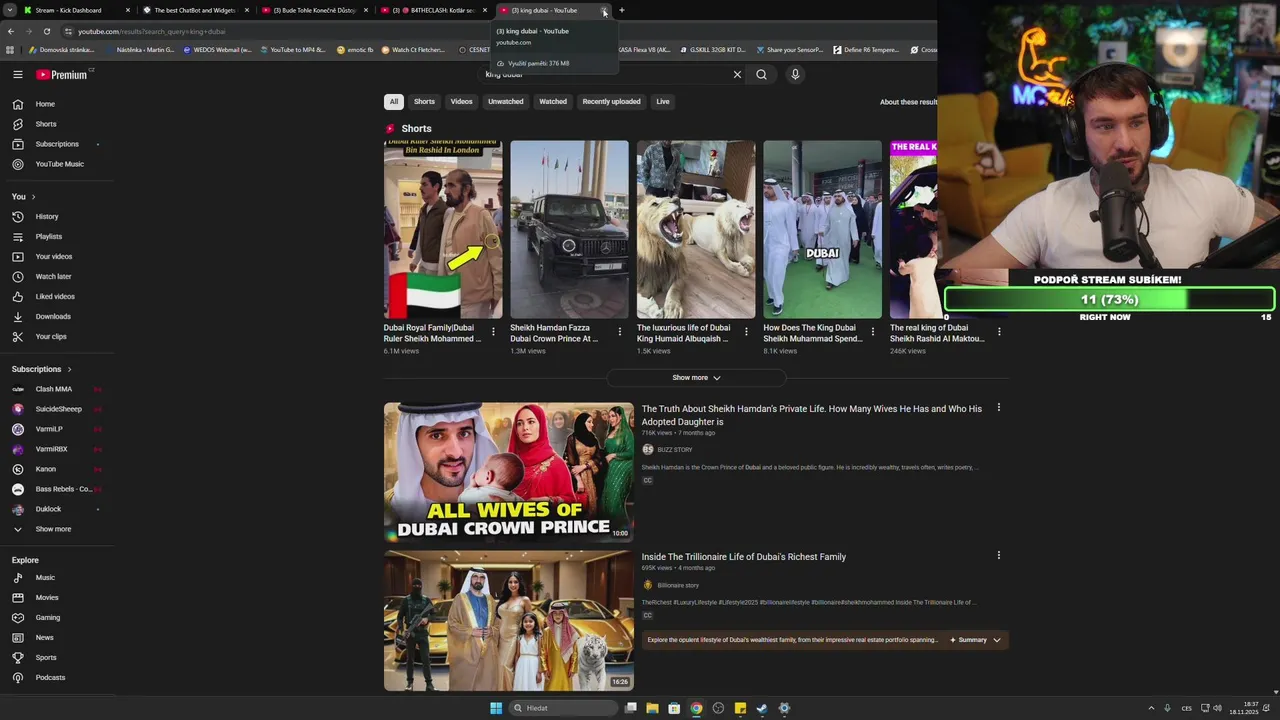The width and height of the screenshot is (1280, 720).
Task: Open File Explorer from taskbar
Action: 652,708
